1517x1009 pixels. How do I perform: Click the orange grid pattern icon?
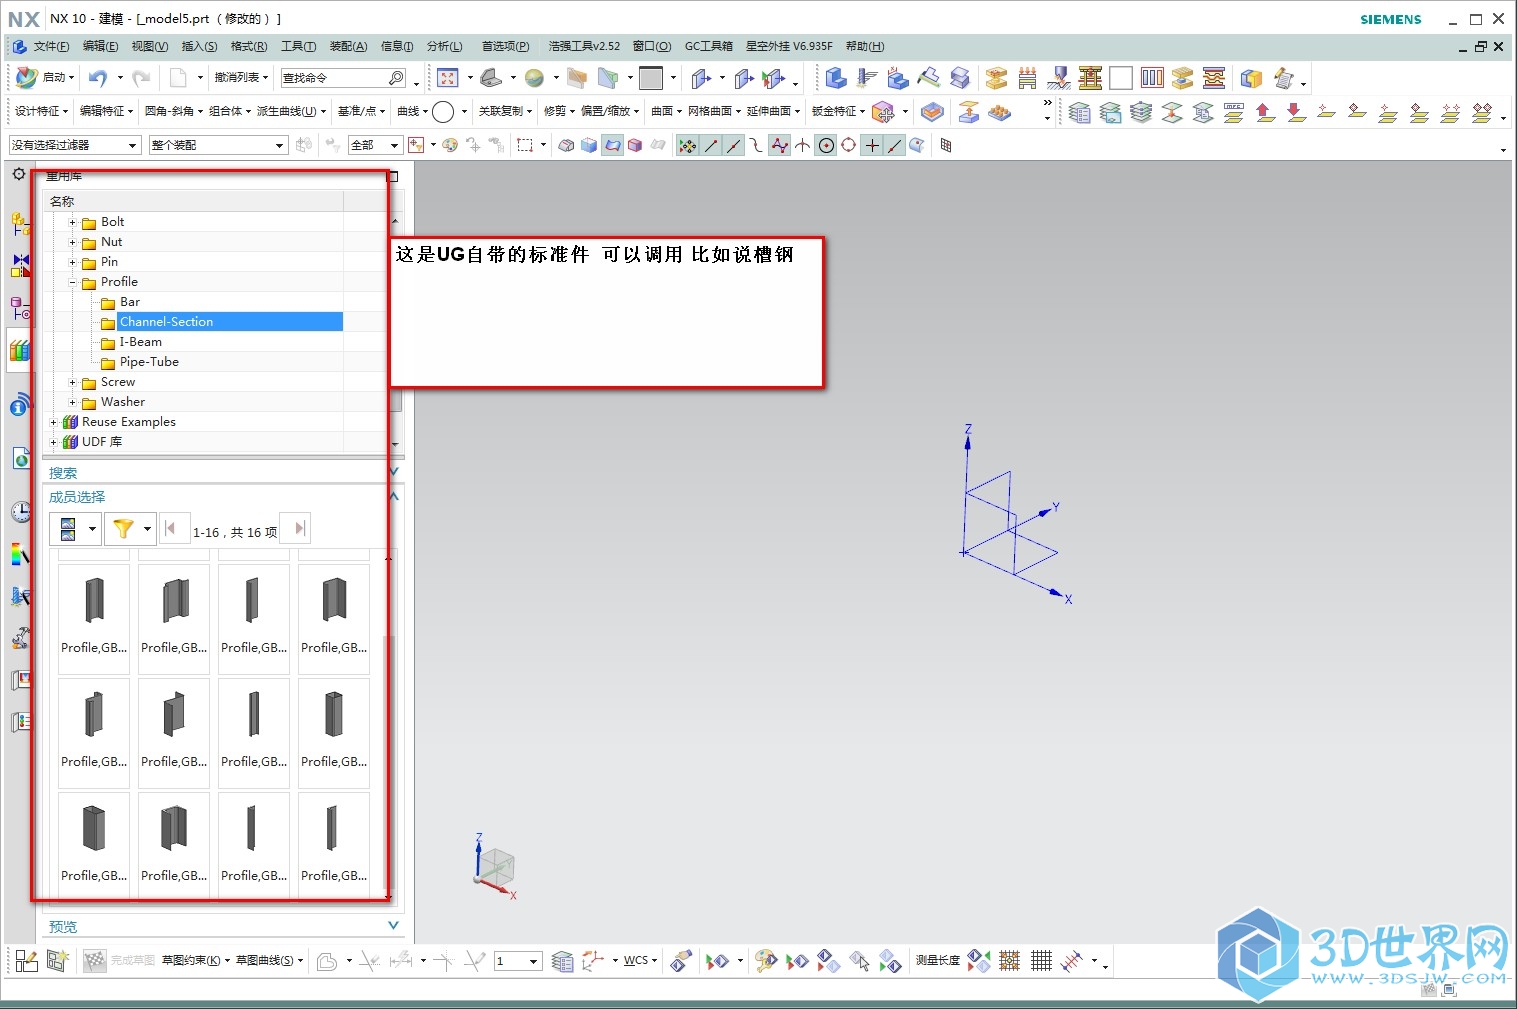pyautogui.click(x=1009, y=961)
